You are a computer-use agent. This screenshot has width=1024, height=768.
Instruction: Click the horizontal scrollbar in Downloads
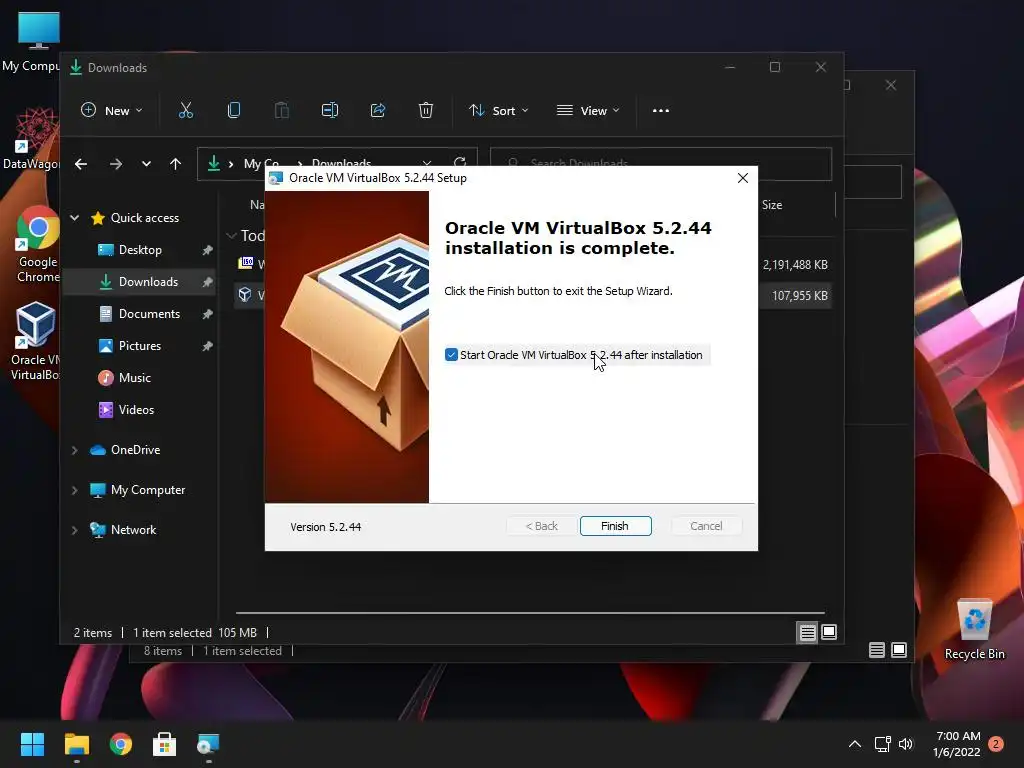click(x=530, y=613)
